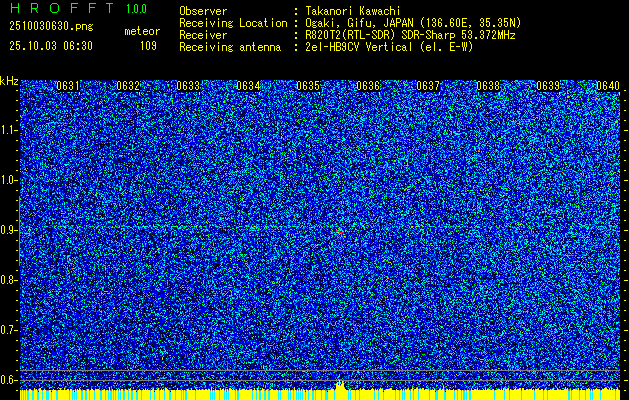Screen dimensions: 629x400
Task: Click the 0.8 kHz axis value
Action: (8, 280)
